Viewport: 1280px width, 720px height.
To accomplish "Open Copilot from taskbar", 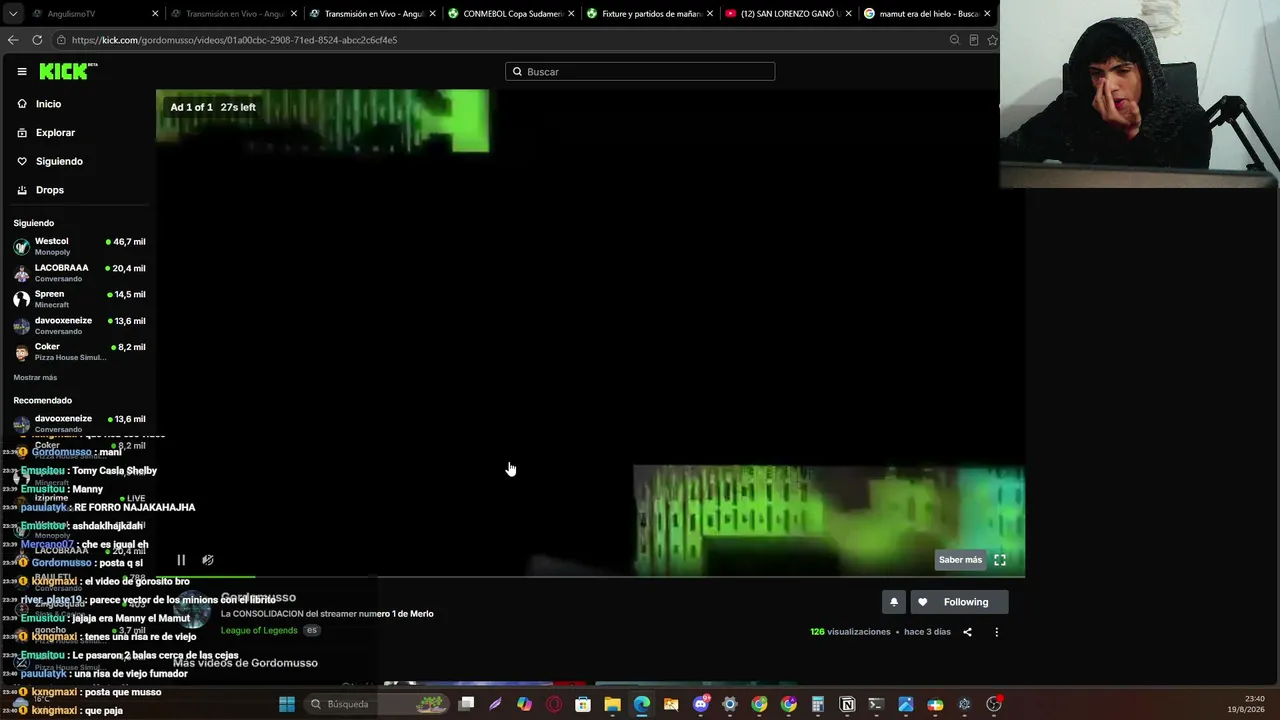I will click(524, 704).
